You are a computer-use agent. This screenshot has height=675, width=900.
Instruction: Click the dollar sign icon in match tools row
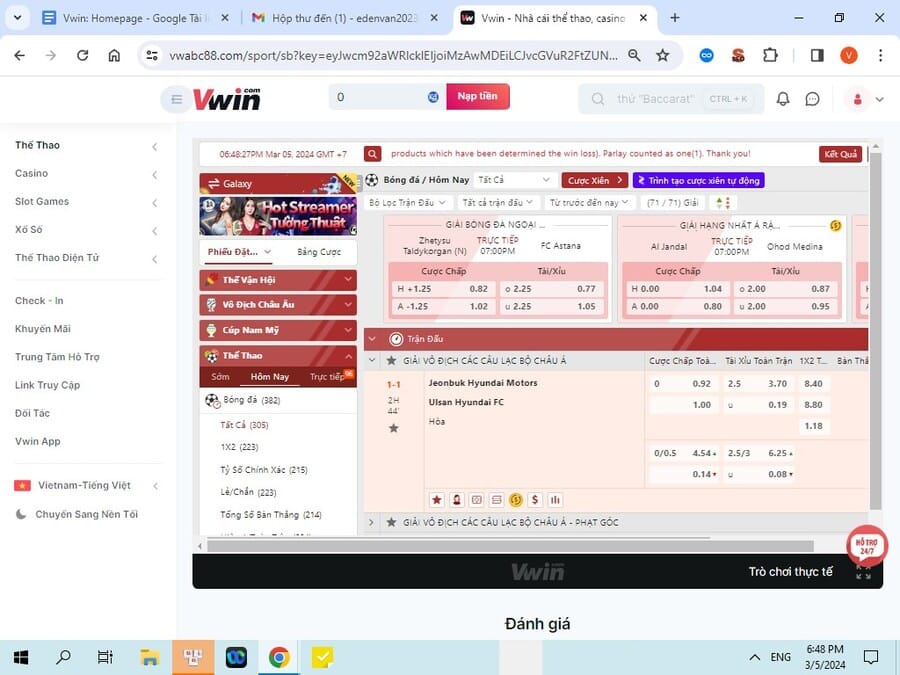coord(535,500)
